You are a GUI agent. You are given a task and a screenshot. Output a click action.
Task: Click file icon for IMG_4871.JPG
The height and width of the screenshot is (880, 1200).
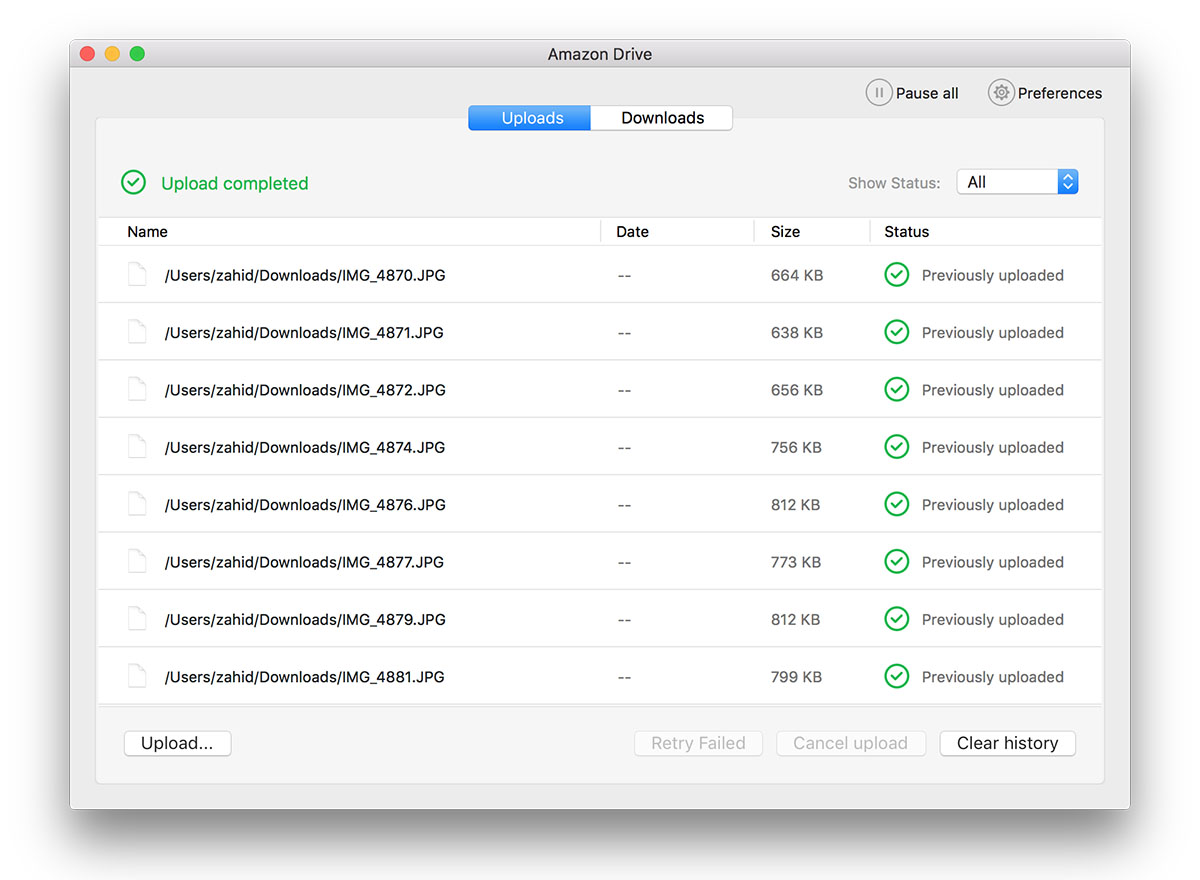137,332
